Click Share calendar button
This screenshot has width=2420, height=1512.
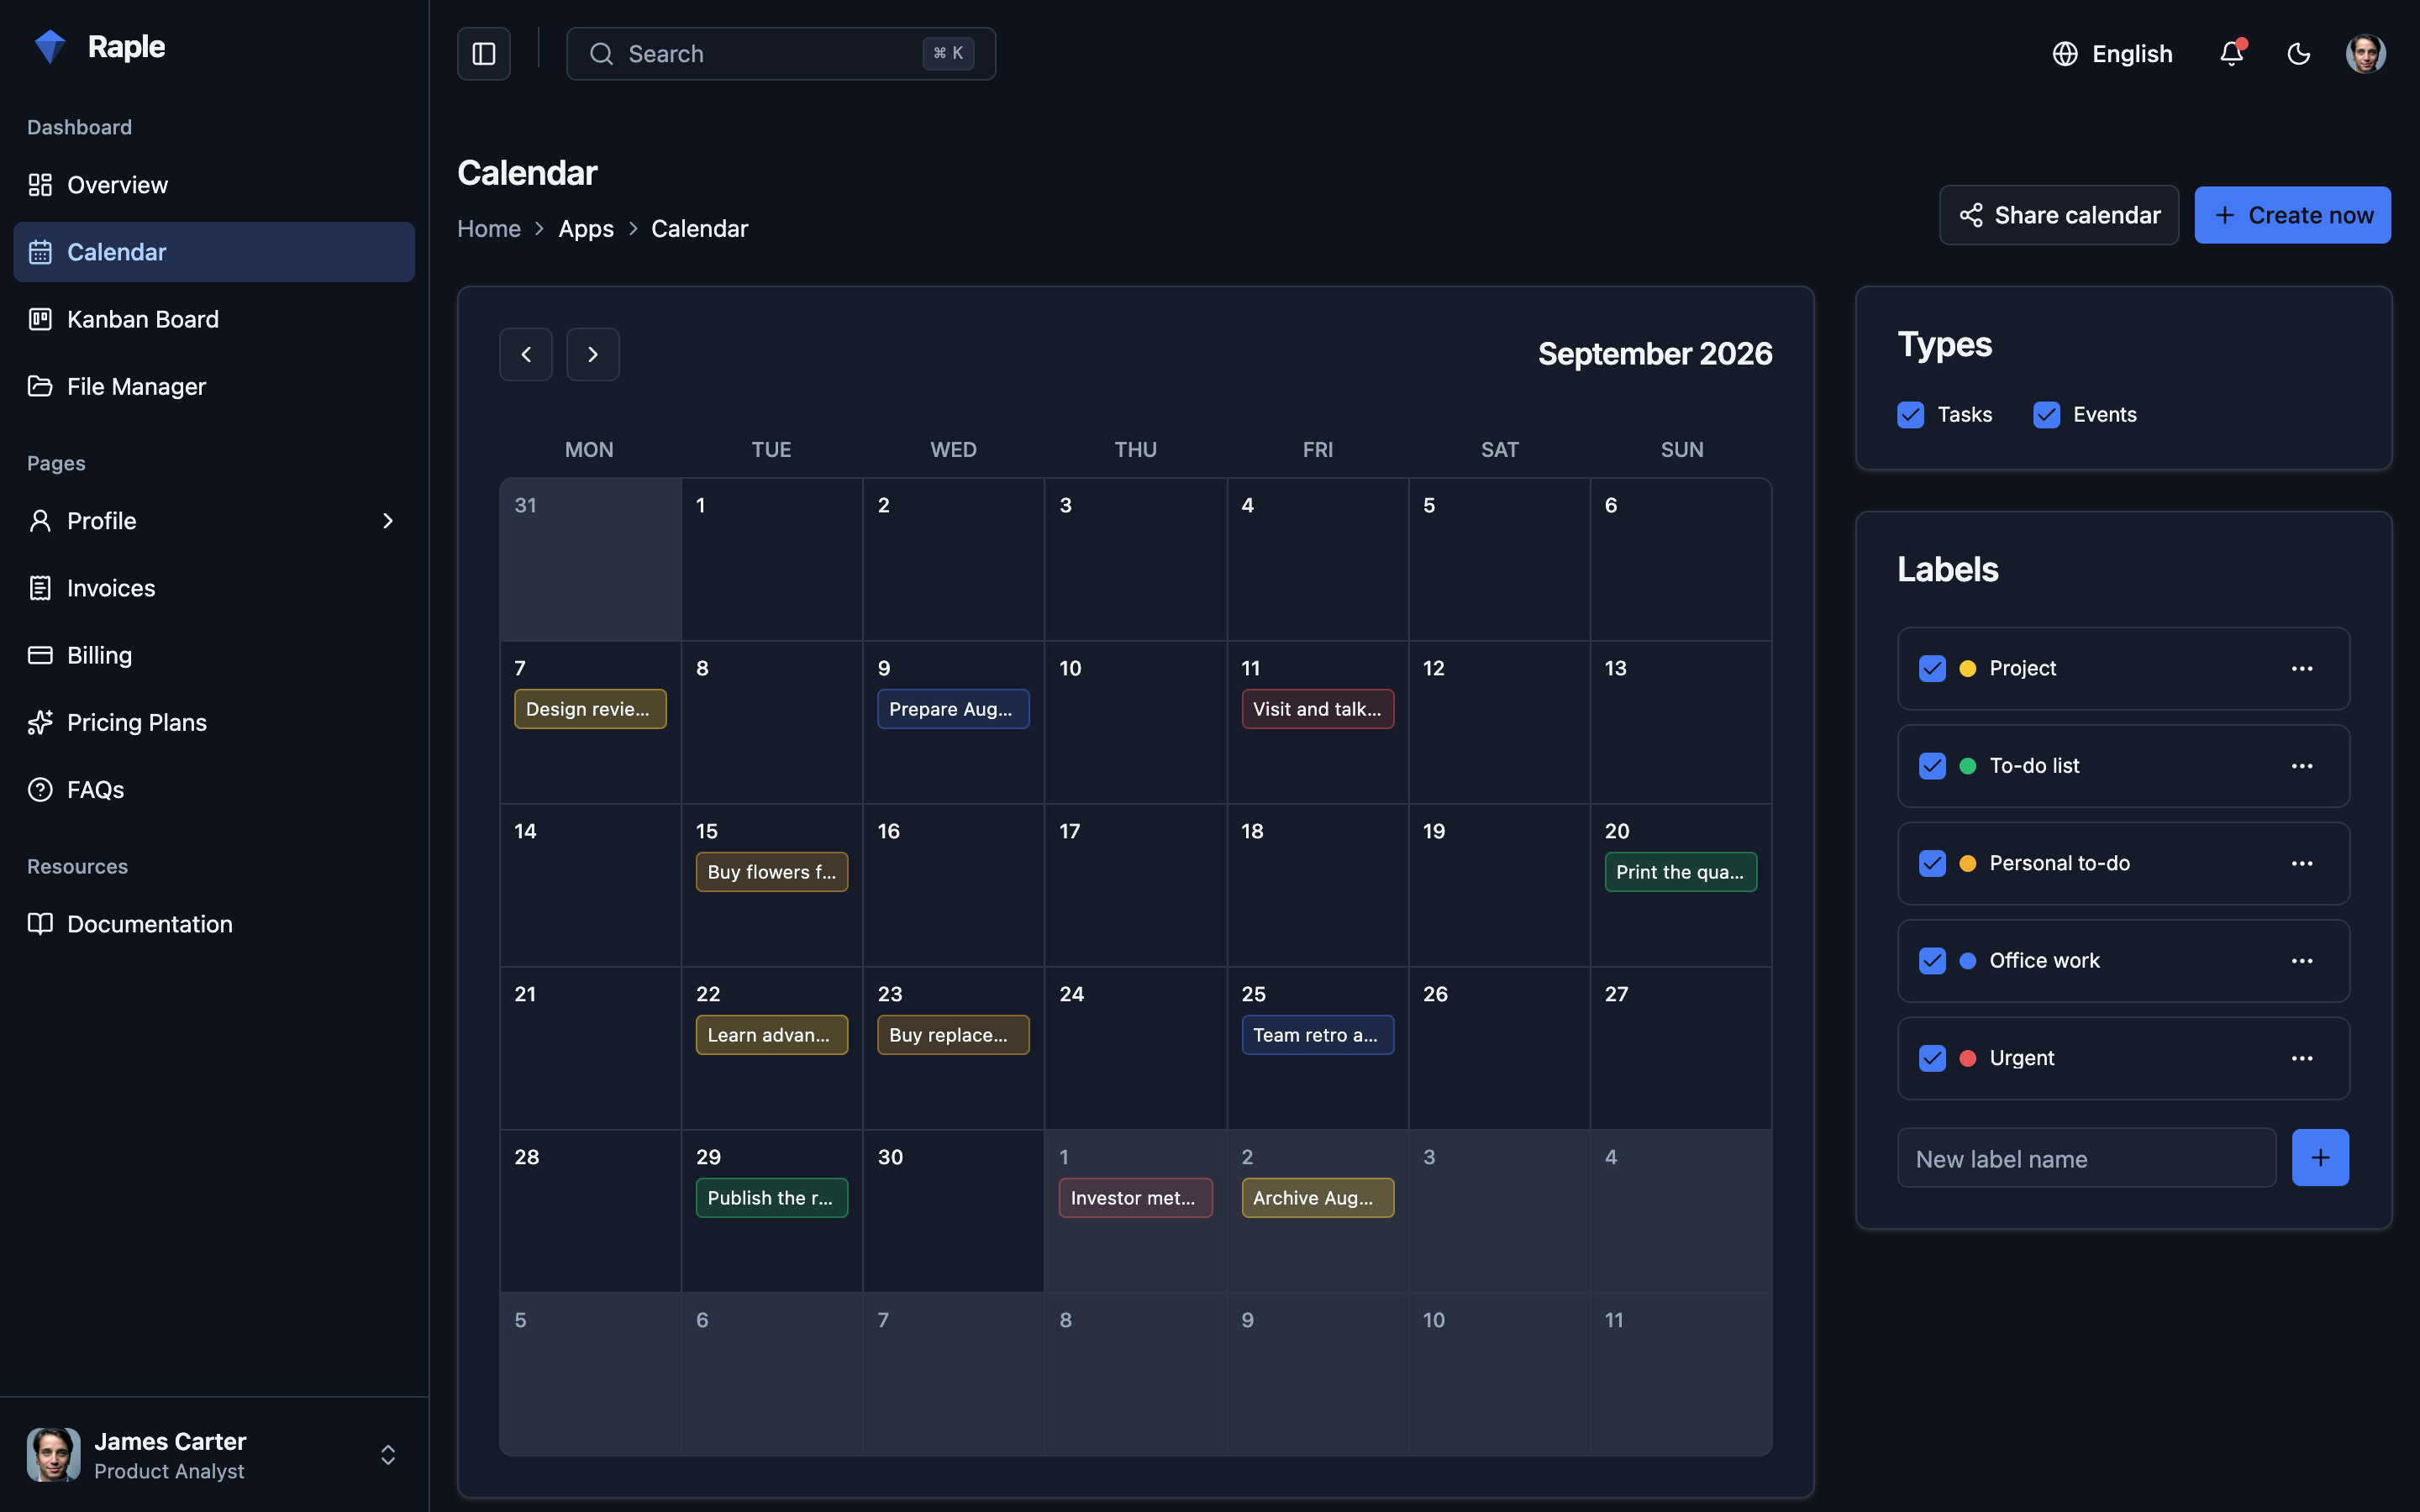pyautogui.click(x=2059, y=215)
